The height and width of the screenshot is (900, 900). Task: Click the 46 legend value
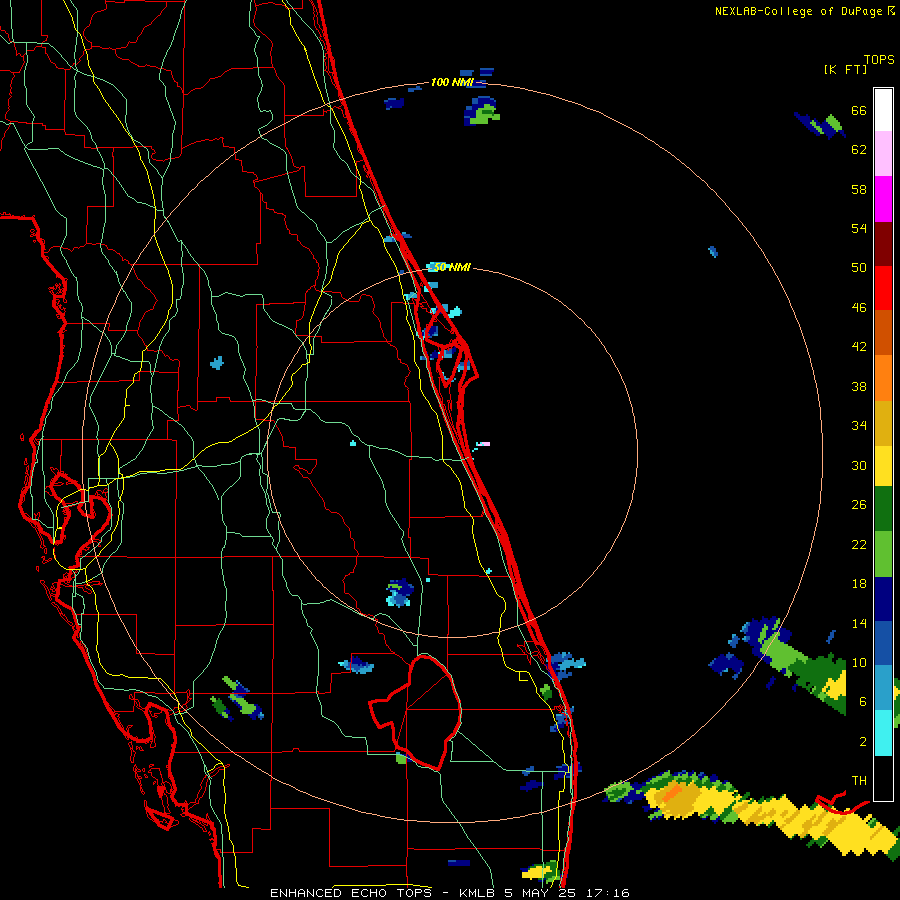pyautogui.click(x=859, y=308)
